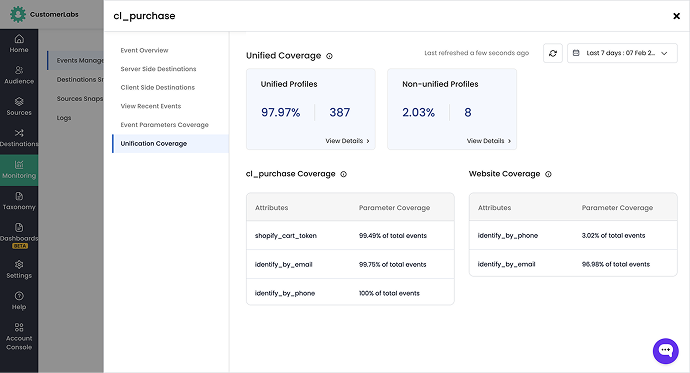This screenshot has width=690, height=373.
Task: Click 'Last refreshed a few seconds ago' text
Action: (x=477, y=53)
